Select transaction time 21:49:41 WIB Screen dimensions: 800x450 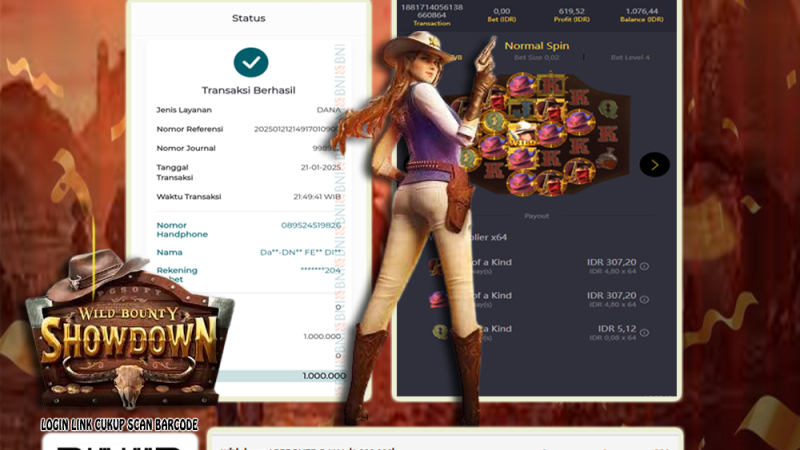click(317, 197)
